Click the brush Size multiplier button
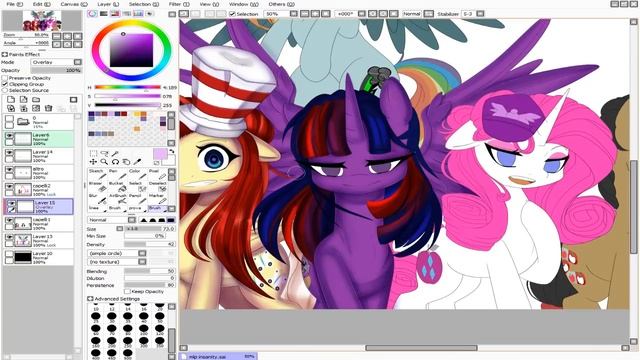Viewport: 640px width, 360px height. 120,229
